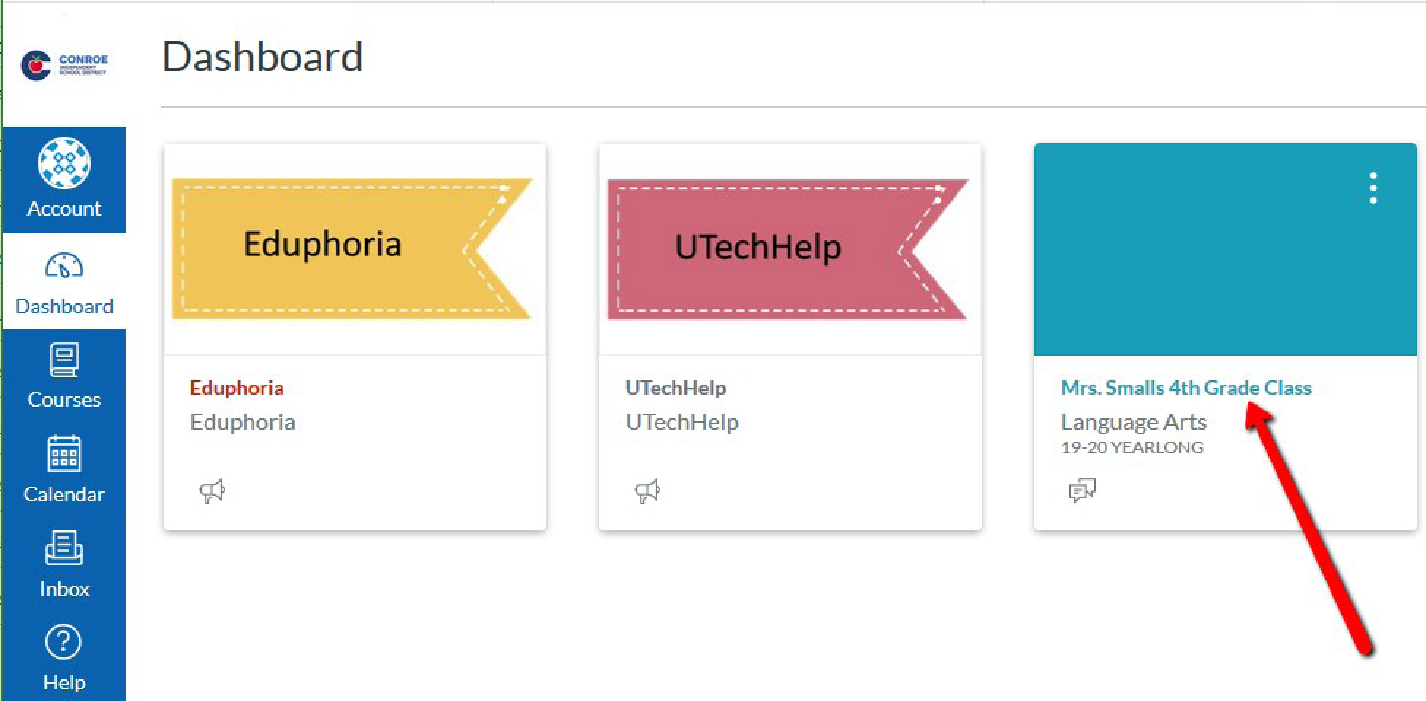Click the Conroe ISD logo
Screen dimensions: 1426x701
[x=64, y=66]
